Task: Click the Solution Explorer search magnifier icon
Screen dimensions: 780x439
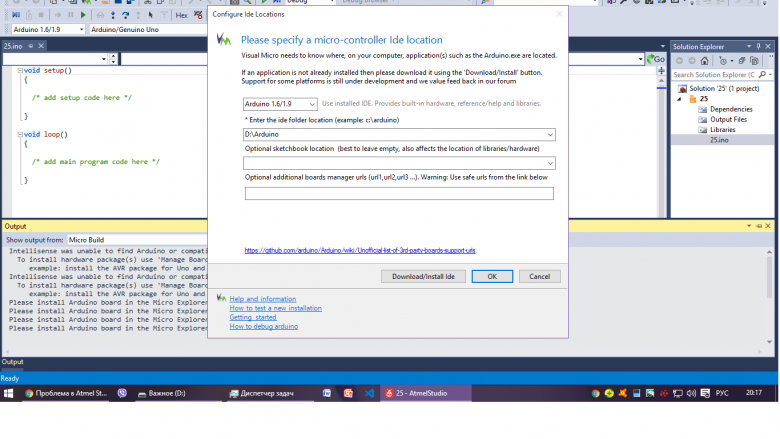Action: pyautogui.click(x=763, y=75)
